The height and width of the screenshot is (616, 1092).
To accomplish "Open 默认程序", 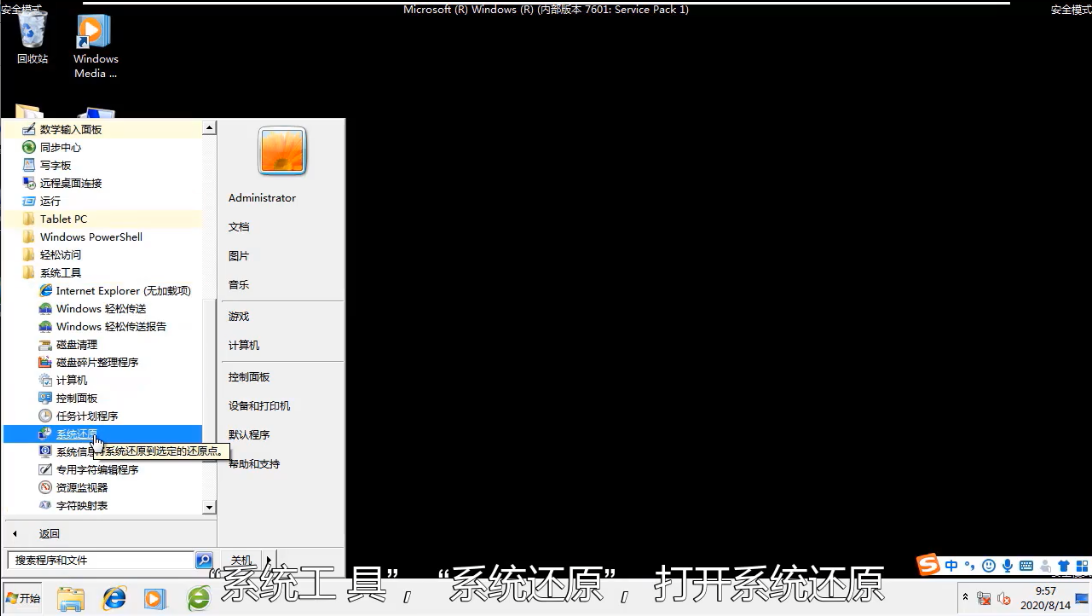I will (x=249, y=435).
